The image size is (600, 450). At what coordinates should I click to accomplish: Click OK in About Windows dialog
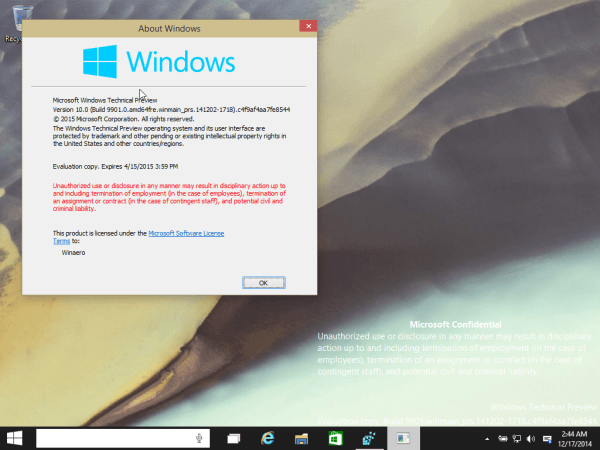[x=264, y=283]
